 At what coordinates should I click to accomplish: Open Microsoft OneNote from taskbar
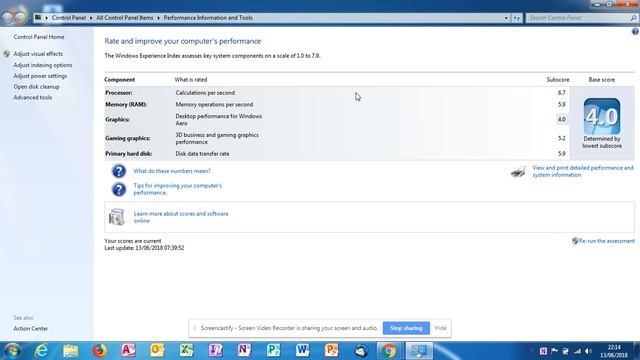(x=244, y=351)
